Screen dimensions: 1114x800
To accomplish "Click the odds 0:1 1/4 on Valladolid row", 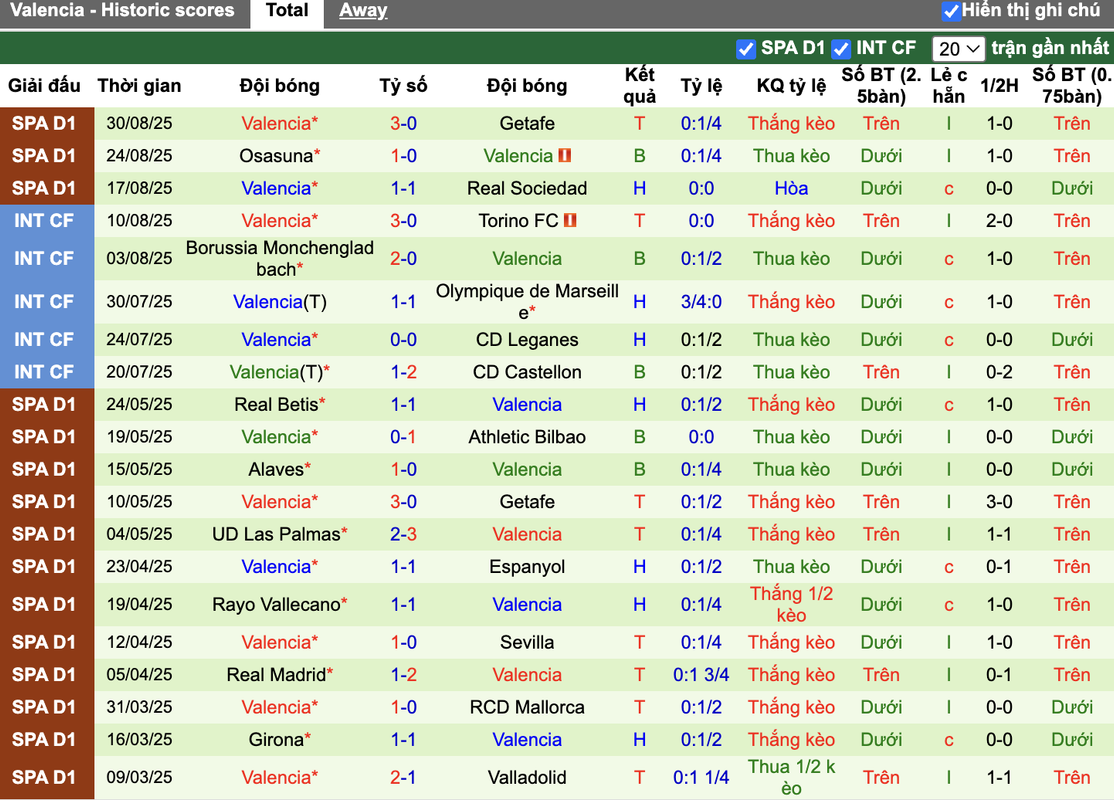I will tap(701, 778).
